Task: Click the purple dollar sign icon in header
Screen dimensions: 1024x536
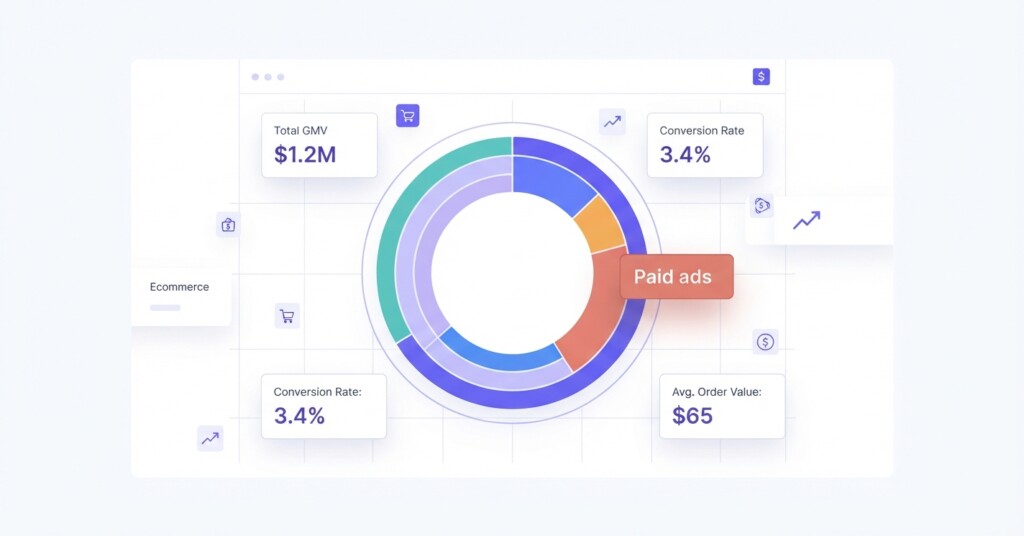Action: pos(761,77)
